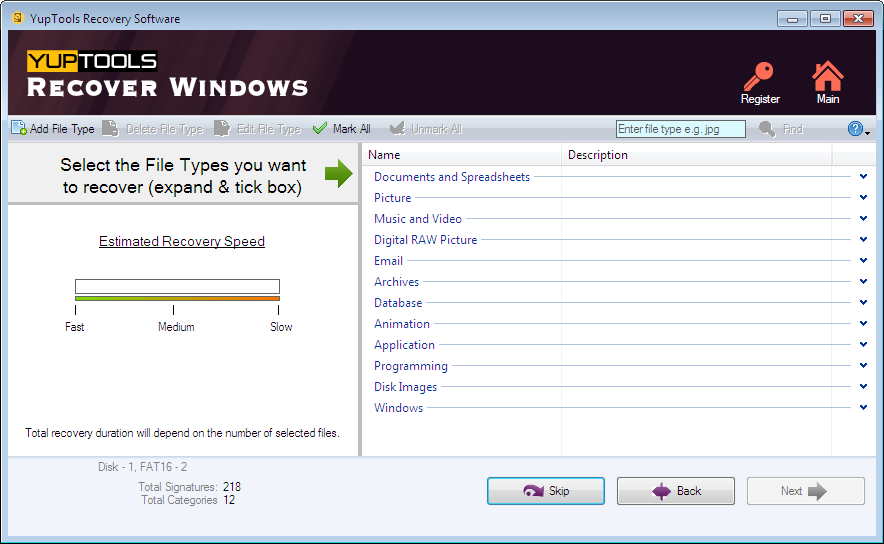Go to Main home icon
Viewport: 884px width, 544px height.
click(828, 76)
